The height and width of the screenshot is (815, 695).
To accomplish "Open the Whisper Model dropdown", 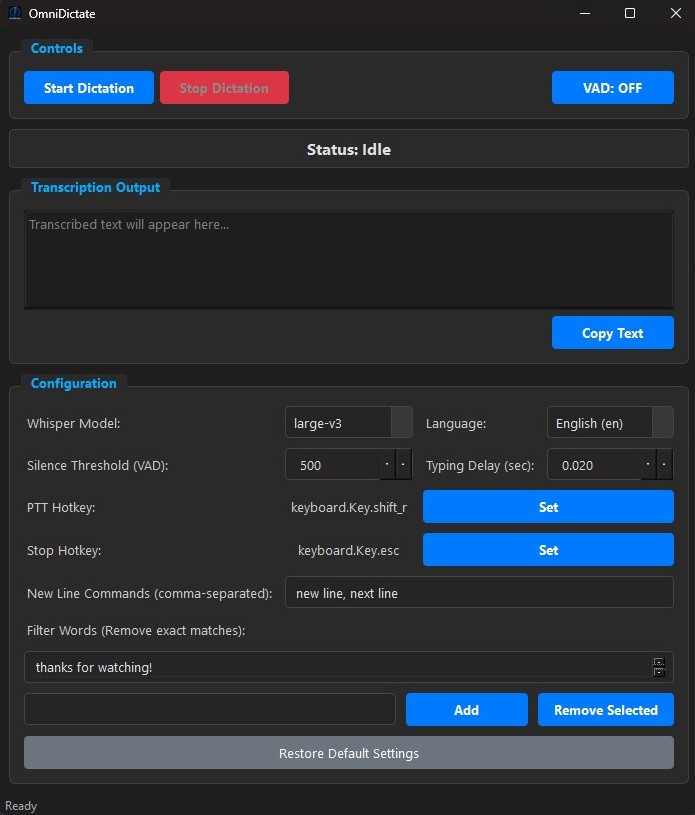I will [348, 422].
